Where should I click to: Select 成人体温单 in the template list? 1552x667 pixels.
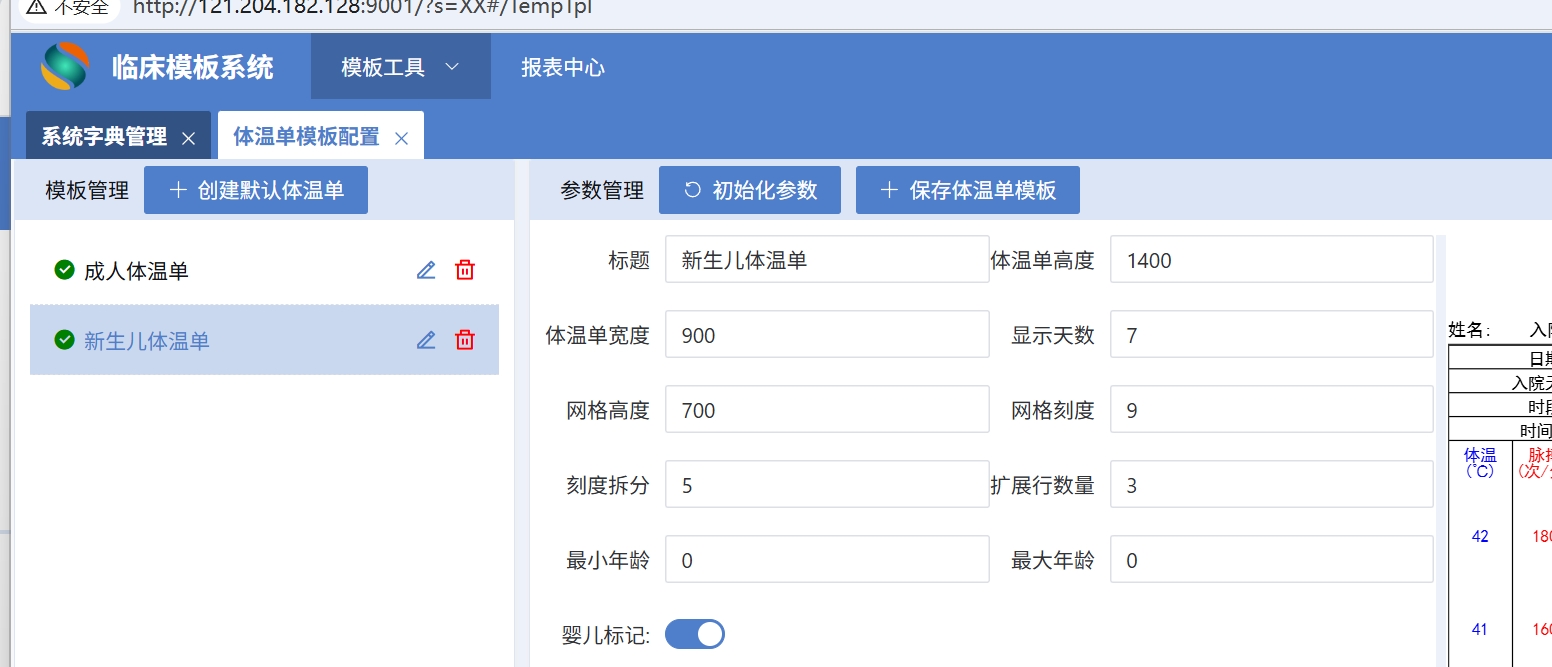click(136, 271)
